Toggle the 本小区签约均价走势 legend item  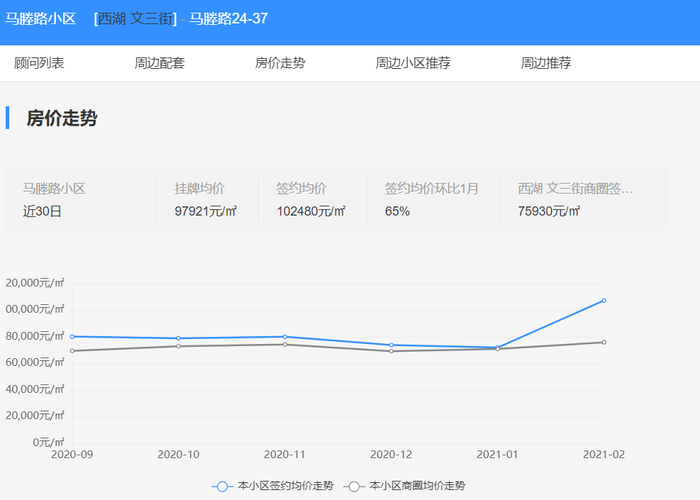(x=285, y=486)
